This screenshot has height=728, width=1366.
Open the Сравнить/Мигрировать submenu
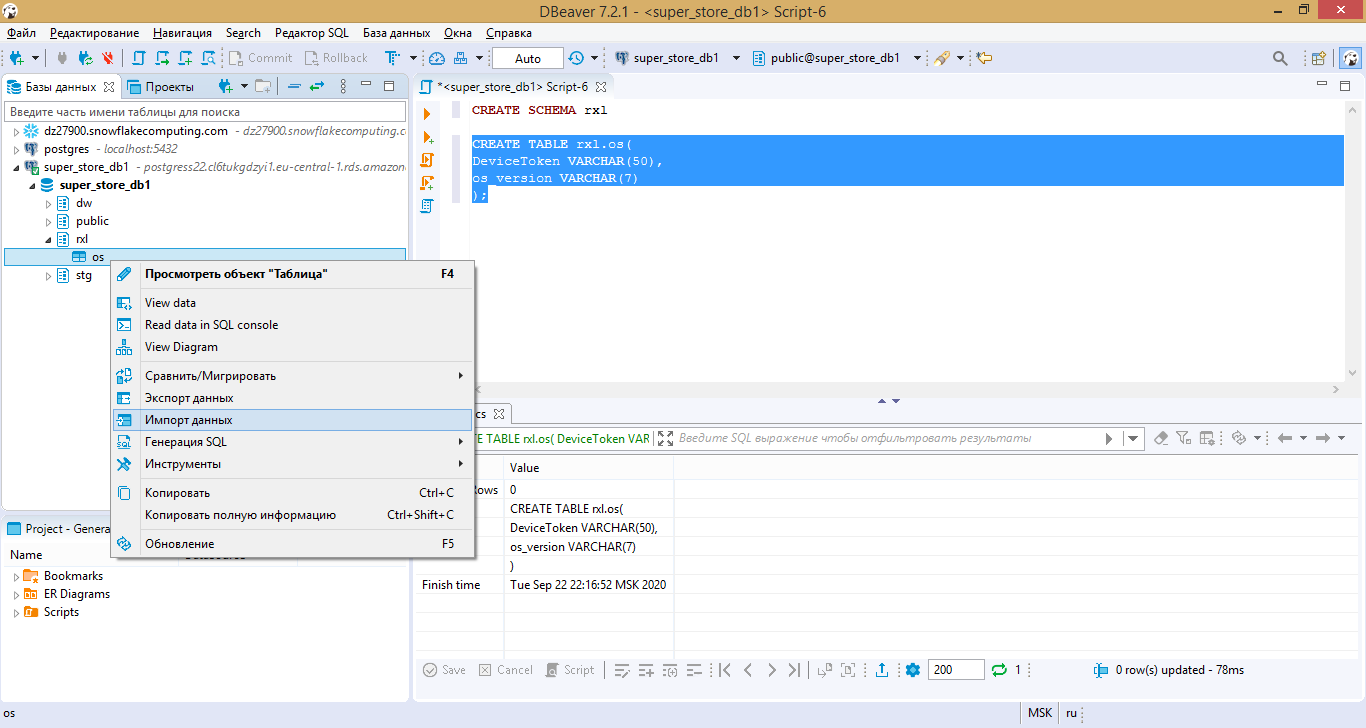point(292,376)
